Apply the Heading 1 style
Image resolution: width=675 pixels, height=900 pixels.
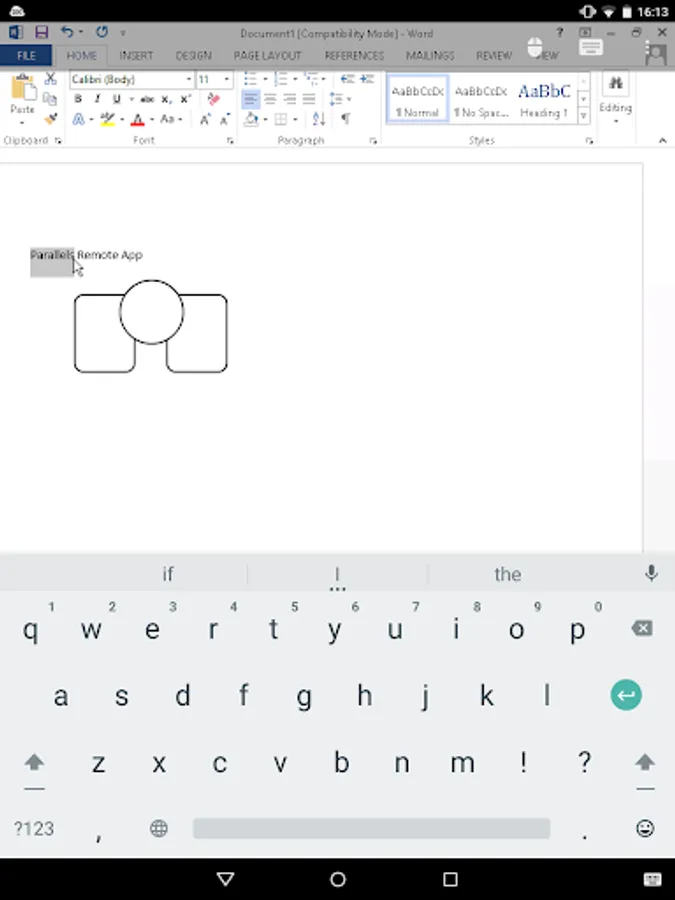coord(544,99)
